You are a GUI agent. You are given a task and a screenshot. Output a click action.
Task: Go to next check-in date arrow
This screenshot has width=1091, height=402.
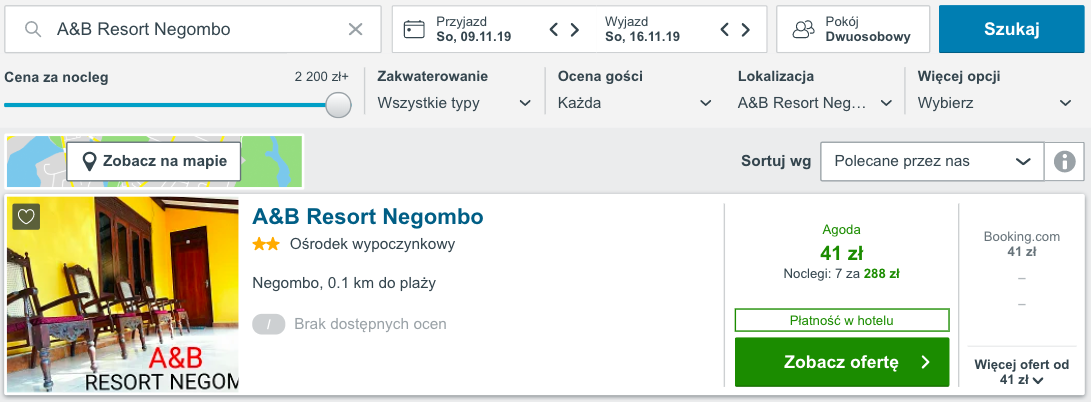coord(575,29)
